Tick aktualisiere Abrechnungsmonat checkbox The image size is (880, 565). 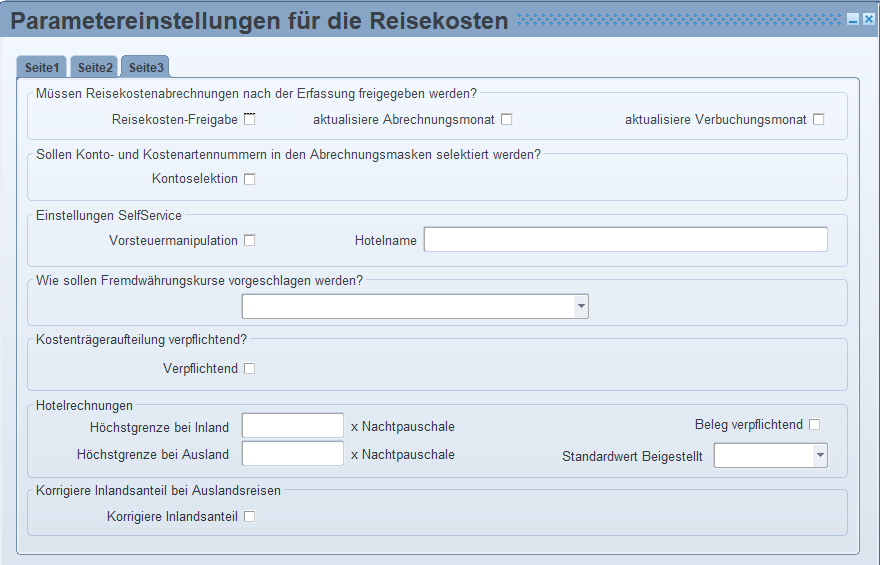pos(507,119)
